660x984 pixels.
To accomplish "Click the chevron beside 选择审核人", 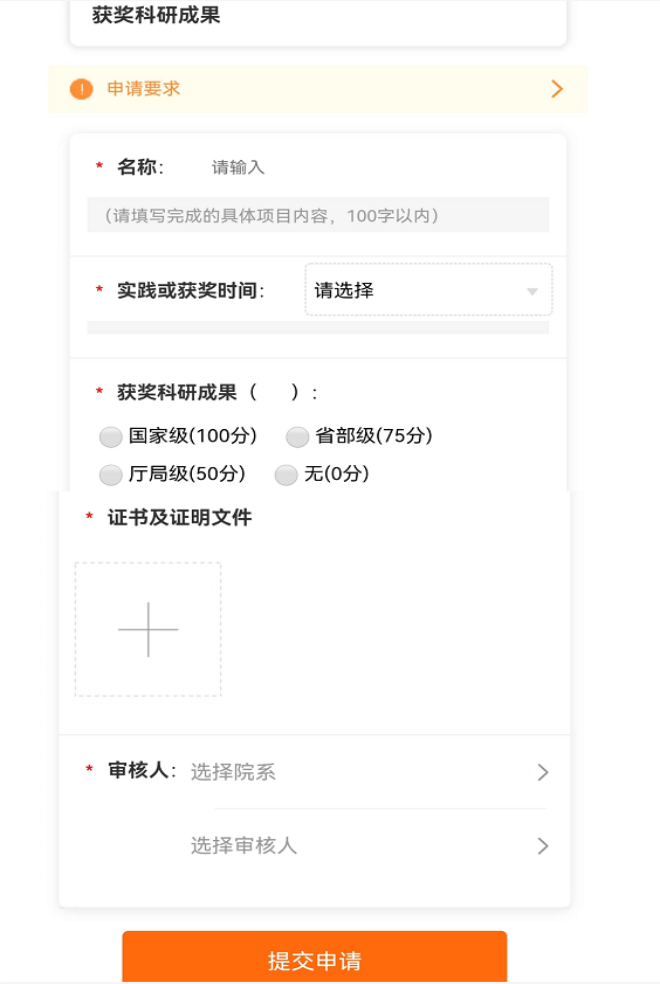I will pos(543,846).
